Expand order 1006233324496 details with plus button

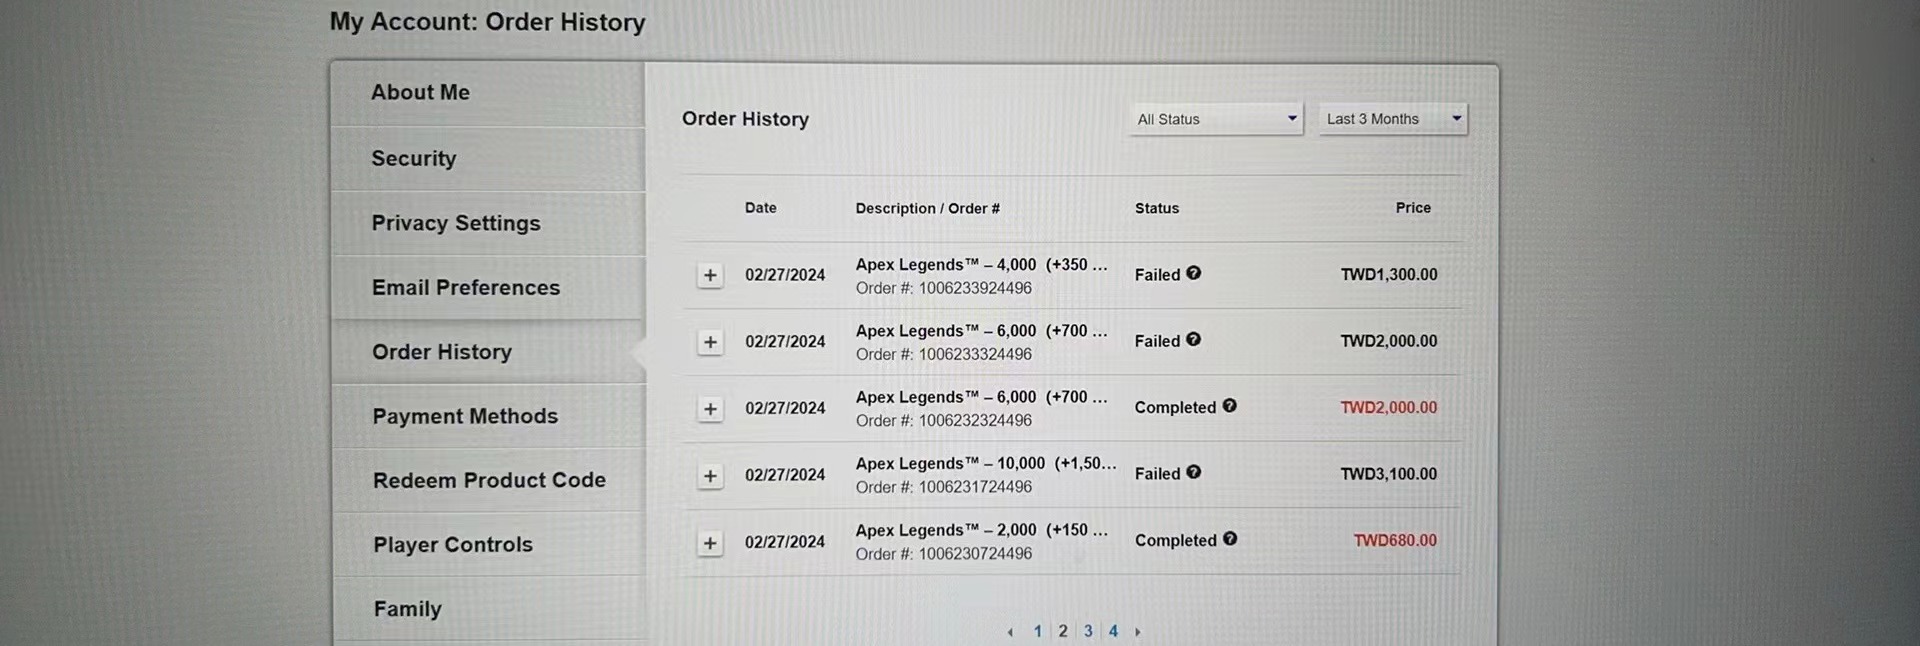[x=710, y=342]
